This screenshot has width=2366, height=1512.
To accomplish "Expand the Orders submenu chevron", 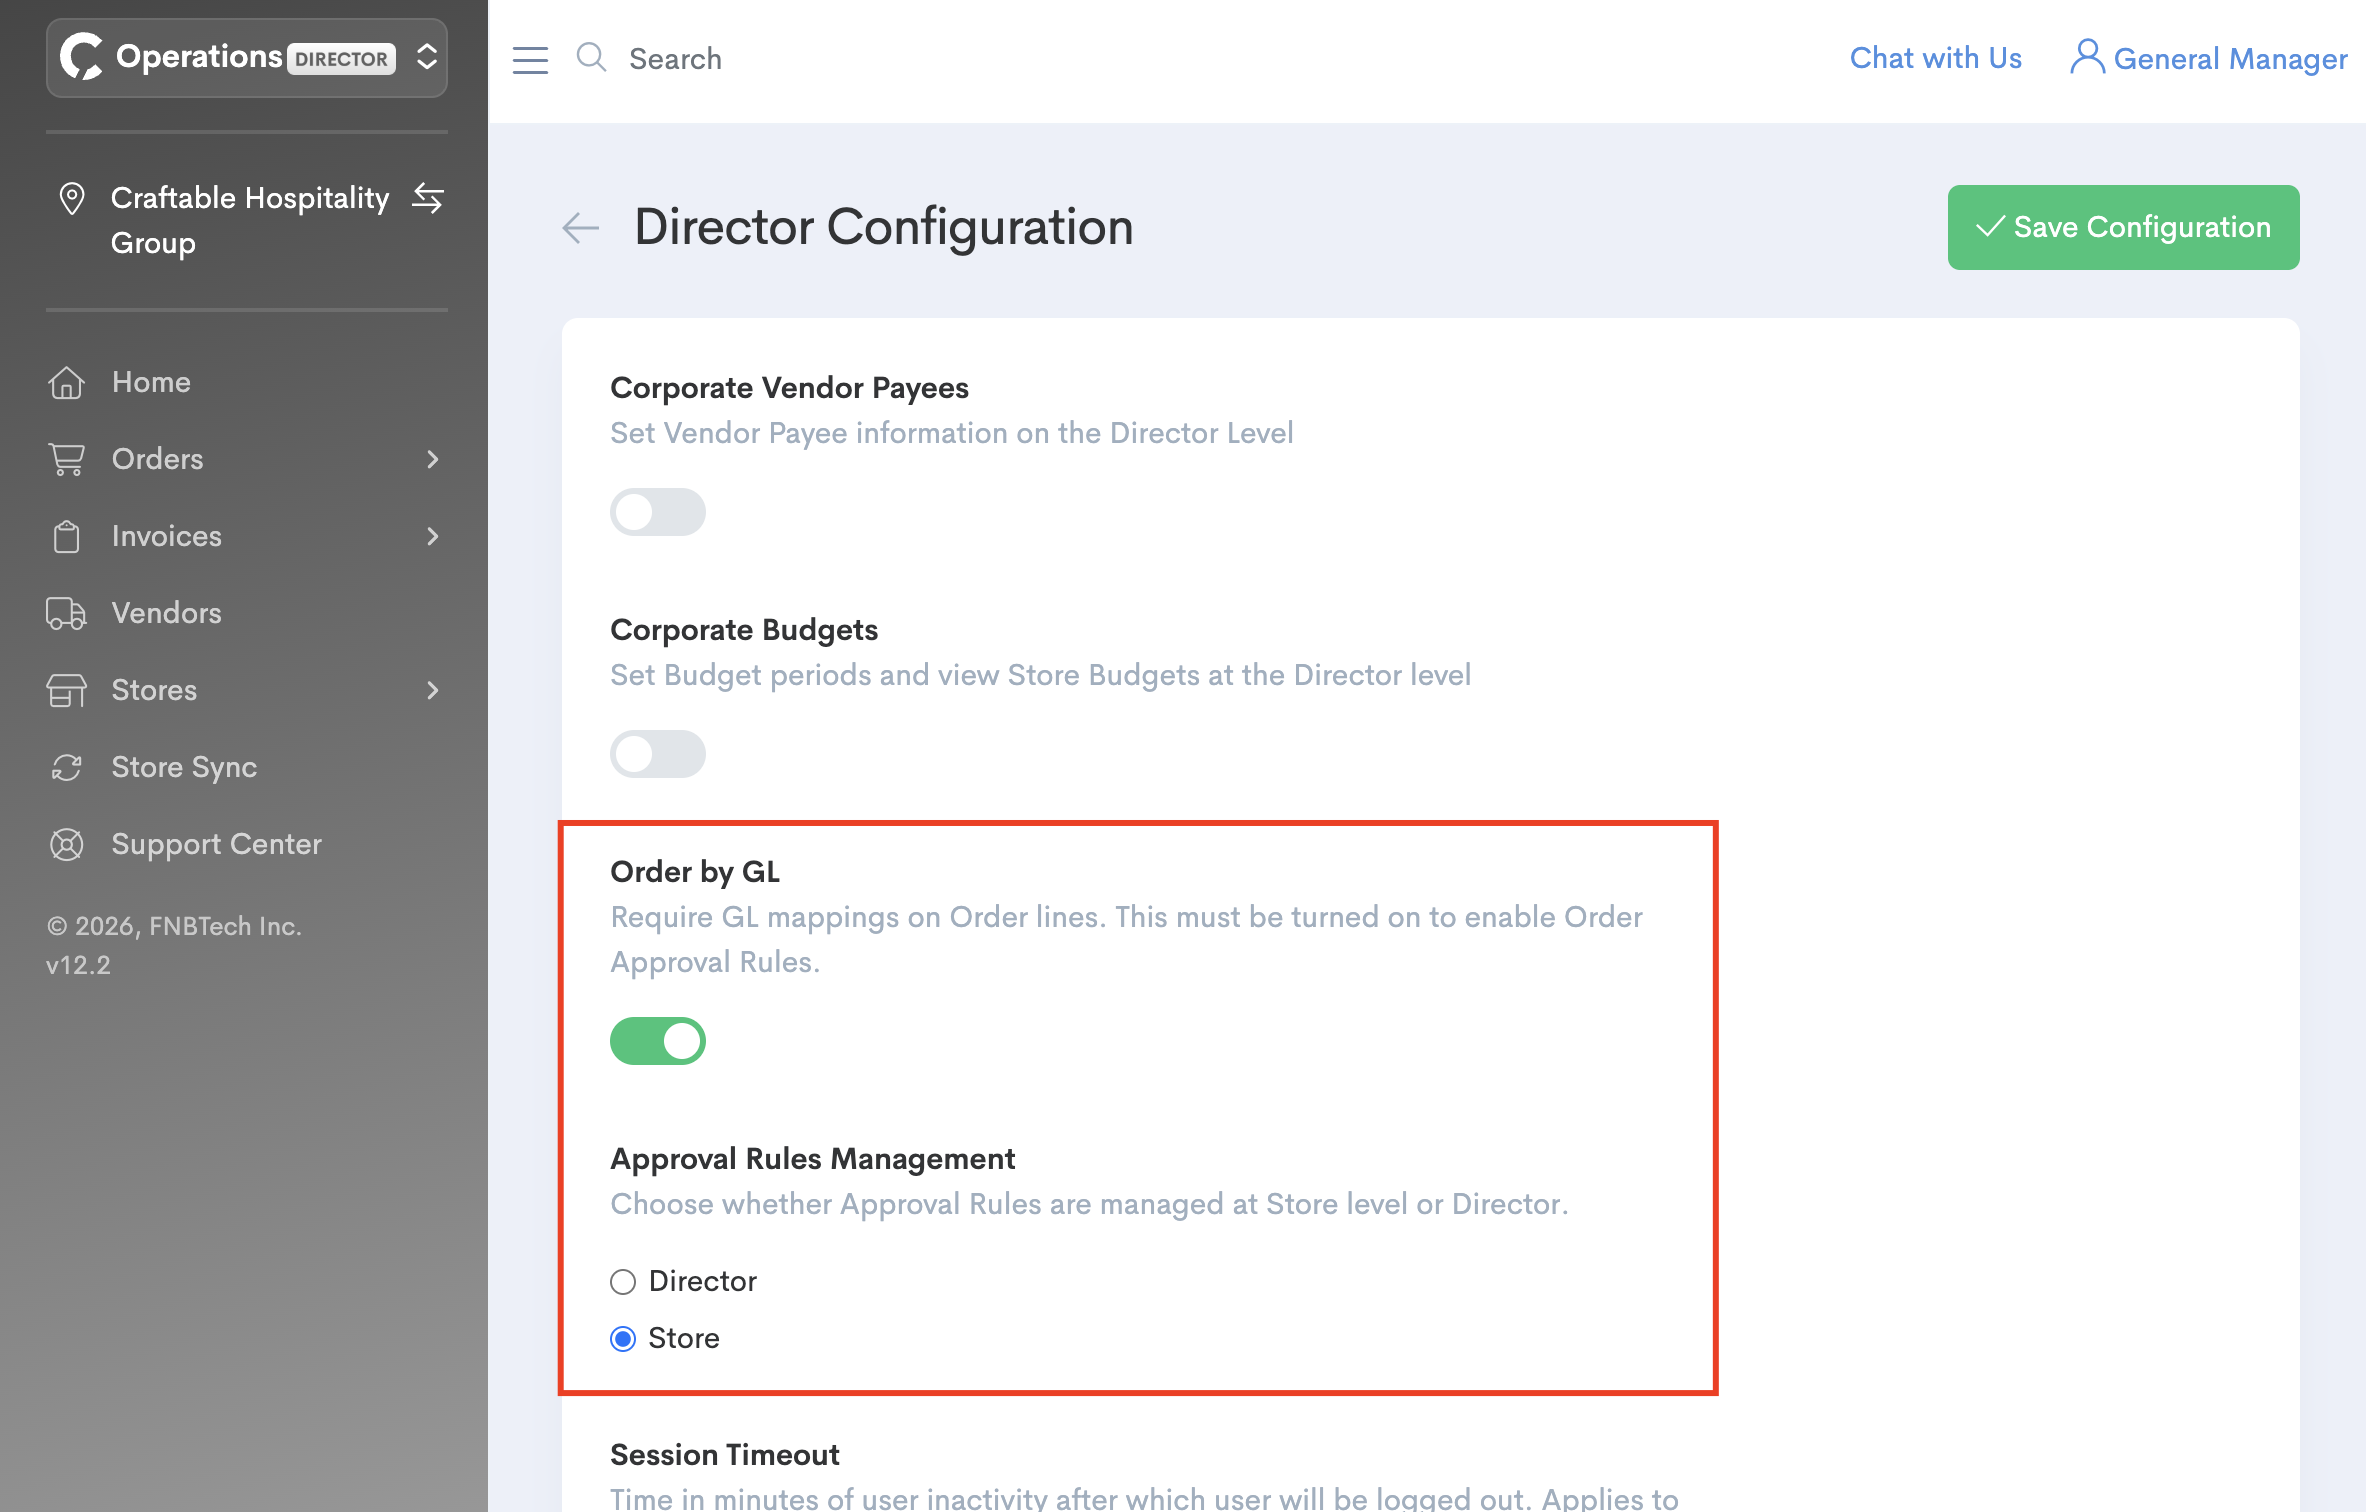I will (432, 459).
